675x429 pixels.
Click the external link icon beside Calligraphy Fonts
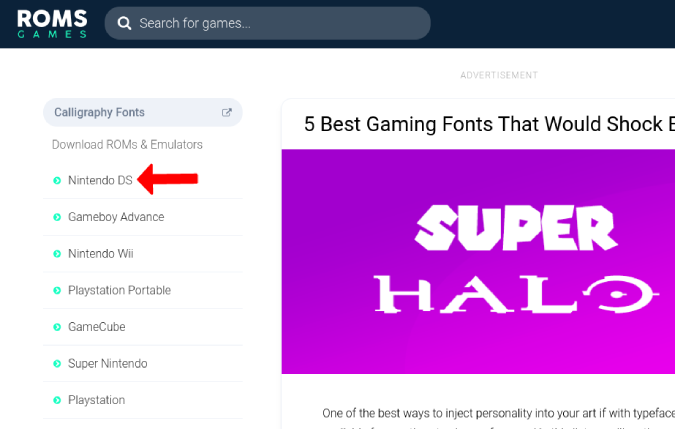[x=226, y=112]
